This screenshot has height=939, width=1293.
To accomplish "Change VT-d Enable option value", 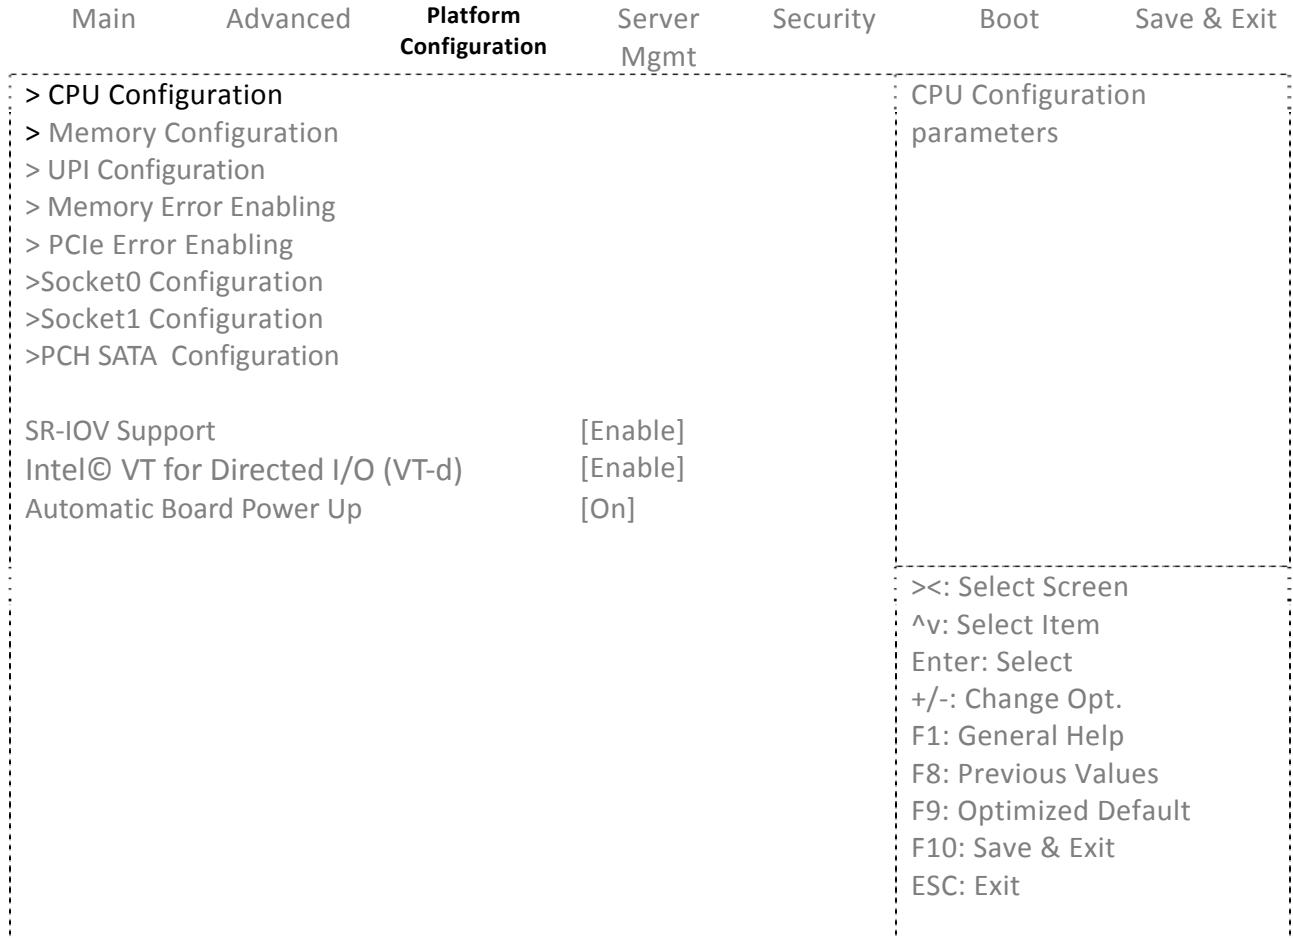I will coord(633,468).
